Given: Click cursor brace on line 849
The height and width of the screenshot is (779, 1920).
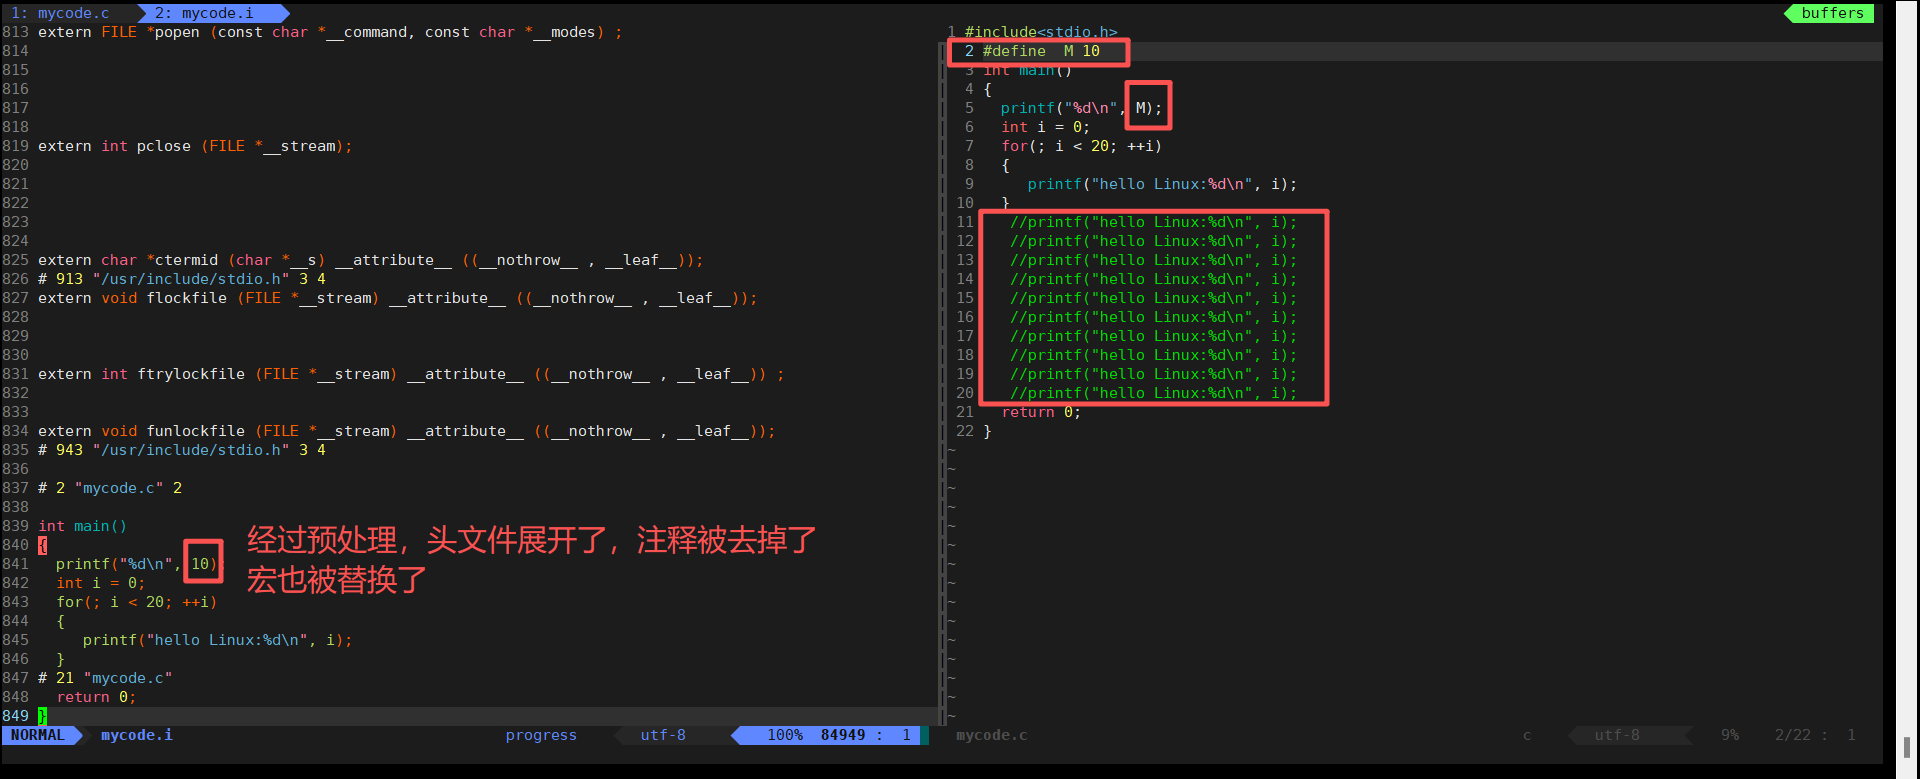Looking at the screenshot, I should [x=42, y=716].
